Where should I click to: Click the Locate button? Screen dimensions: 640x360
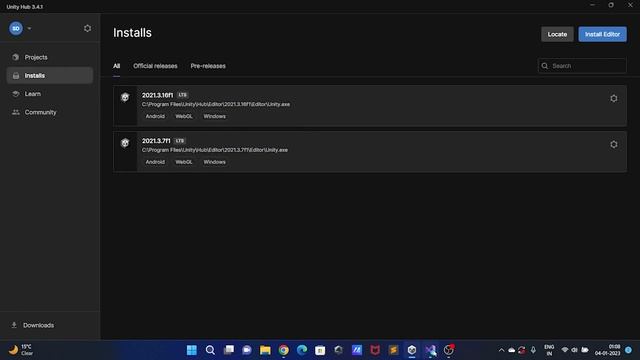point(557,34)
